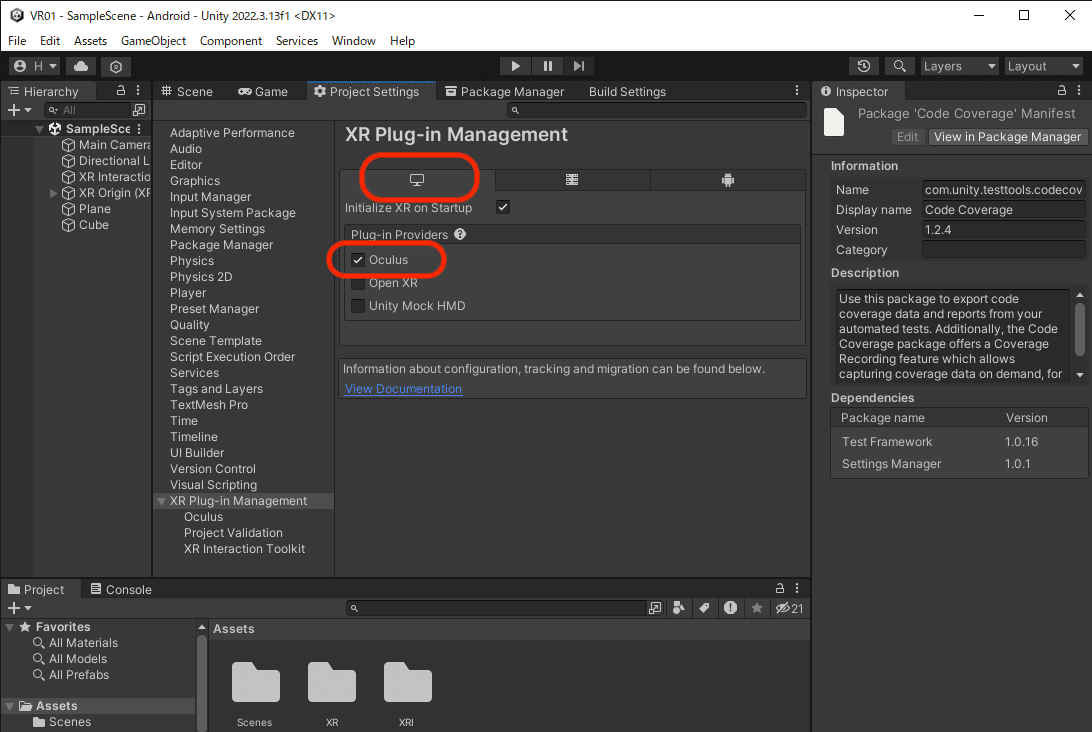The width and height of the screenshot is (1092, 732).
Task: Open the undo history icon
Action: click(864, 66)
